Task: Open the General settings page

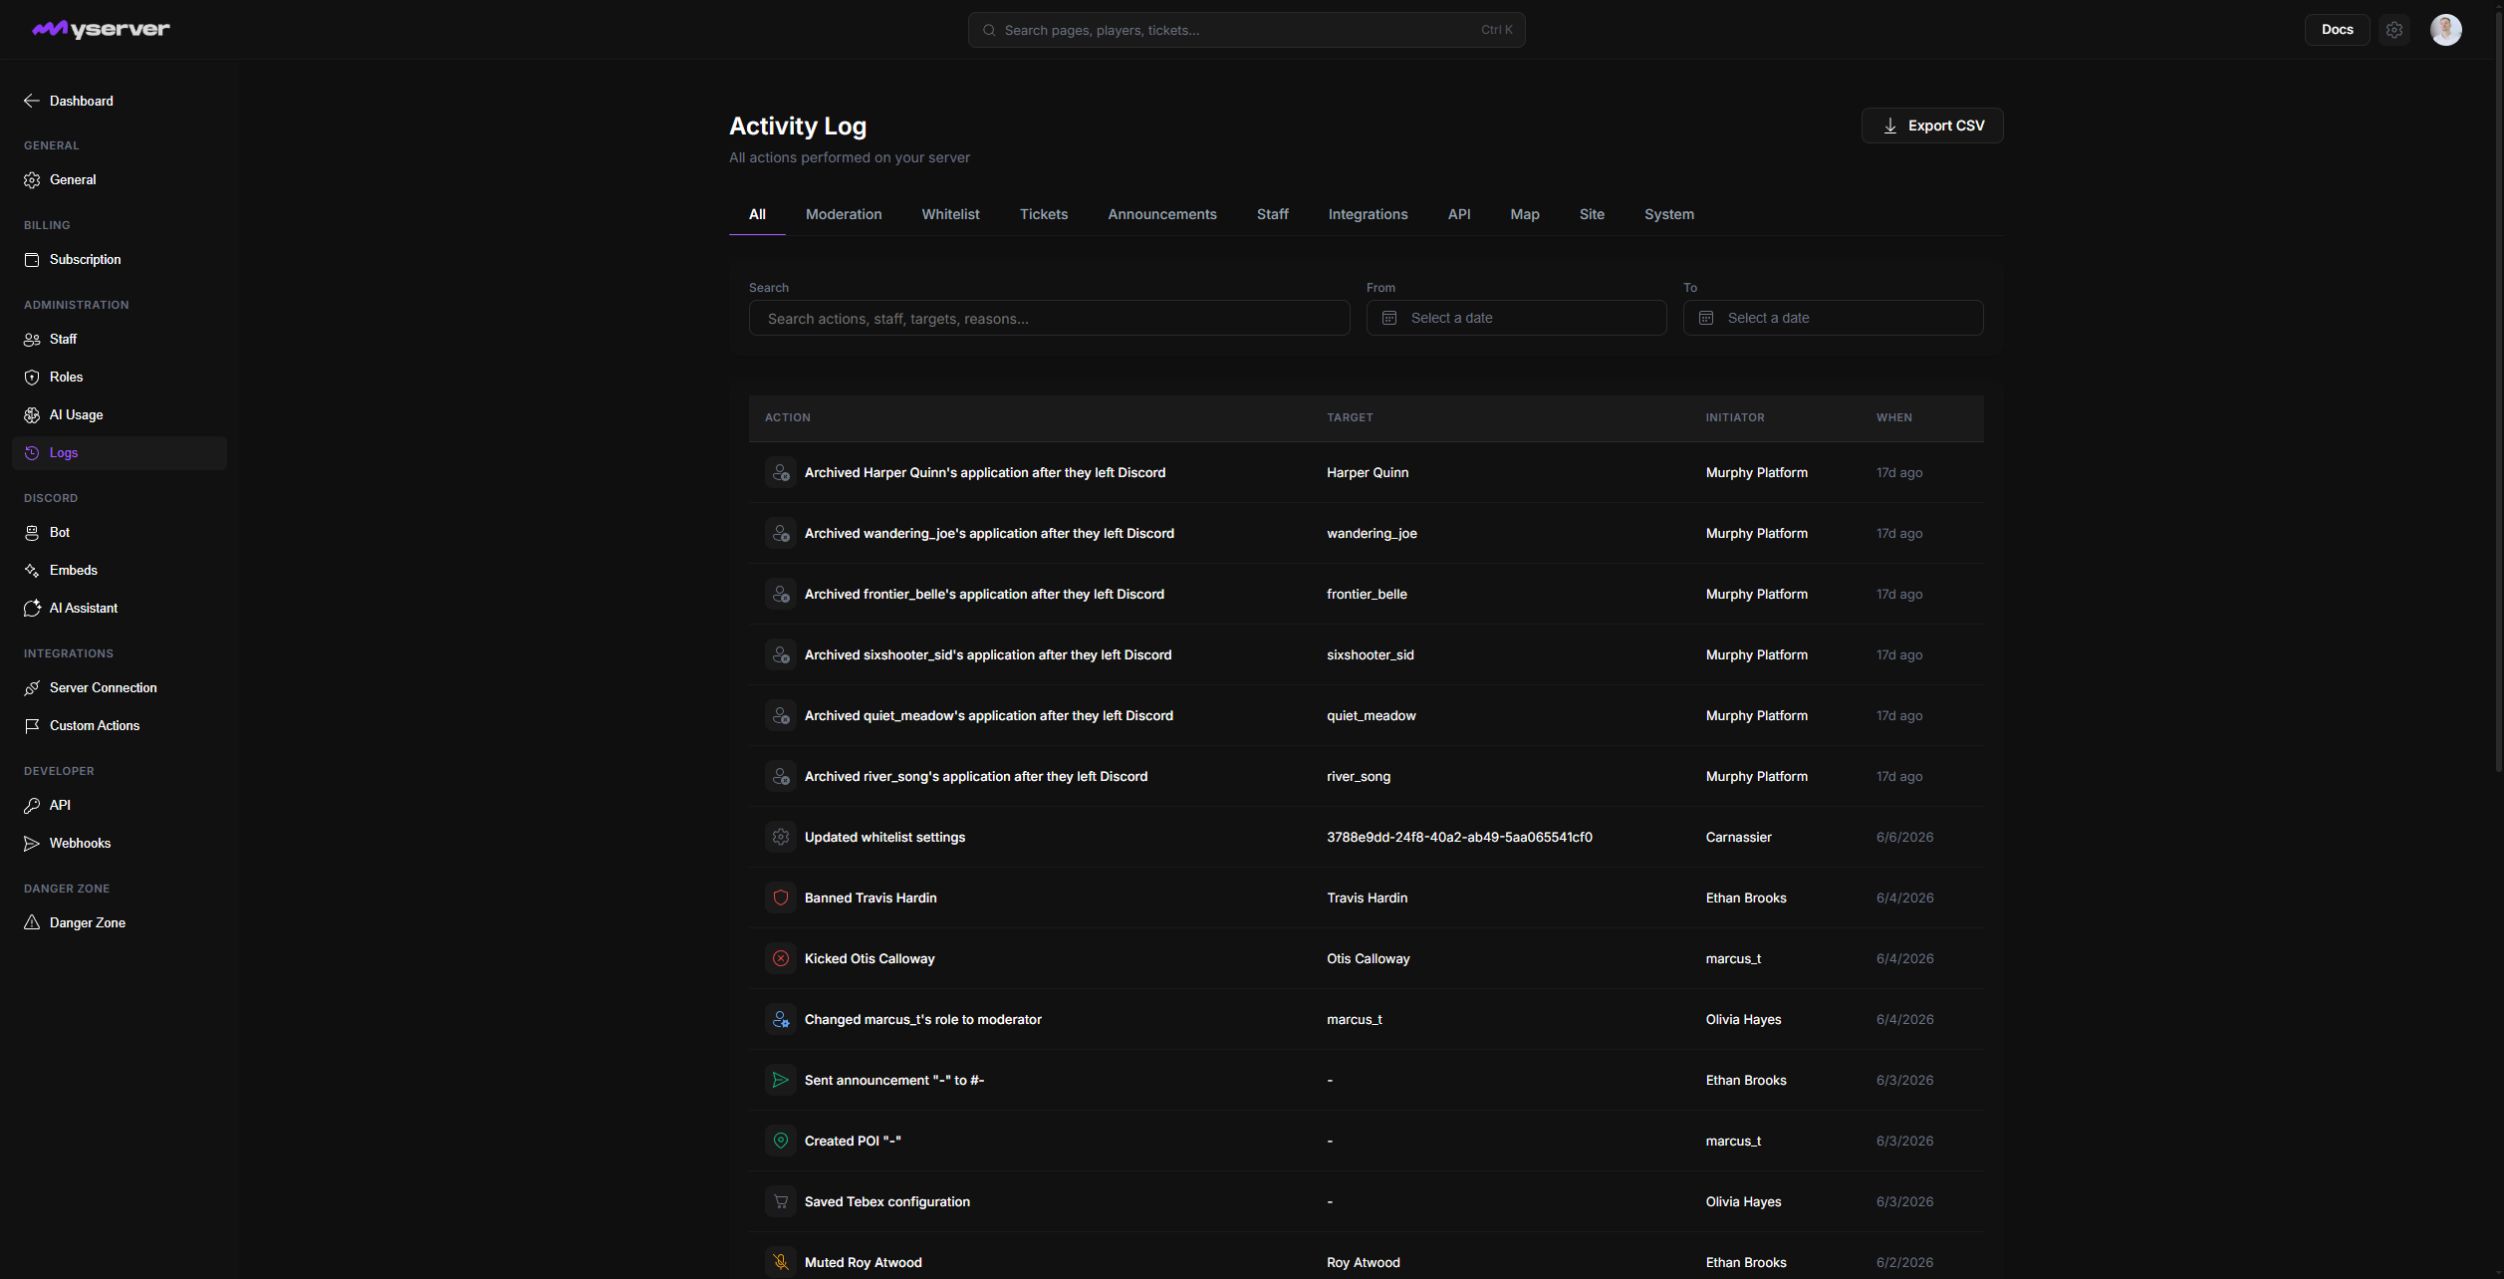Action: 119,180
